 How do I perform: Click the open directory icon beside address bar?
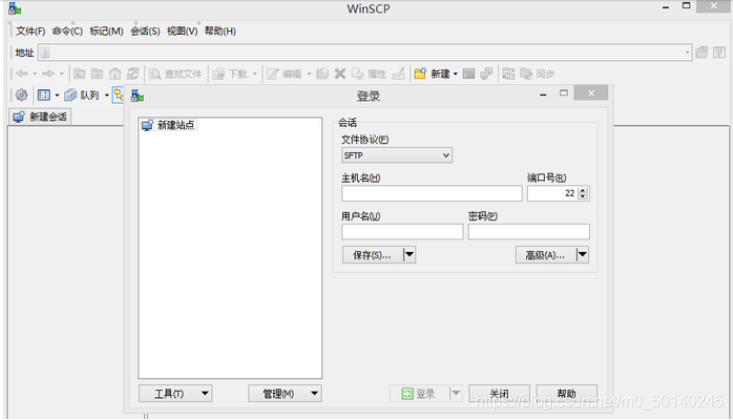click(x=701, y=52)
